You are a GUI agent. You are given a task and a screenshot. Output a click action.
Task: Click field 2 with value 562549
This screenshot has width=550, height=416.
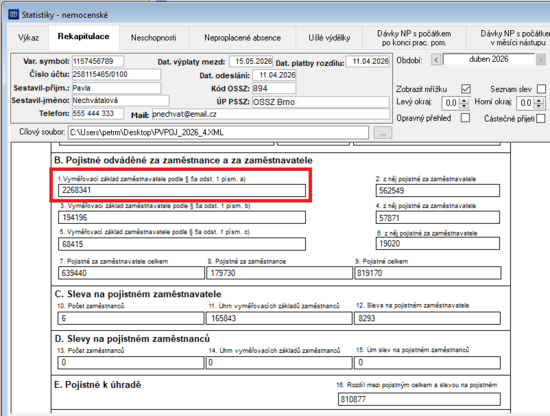coord(438,190)
